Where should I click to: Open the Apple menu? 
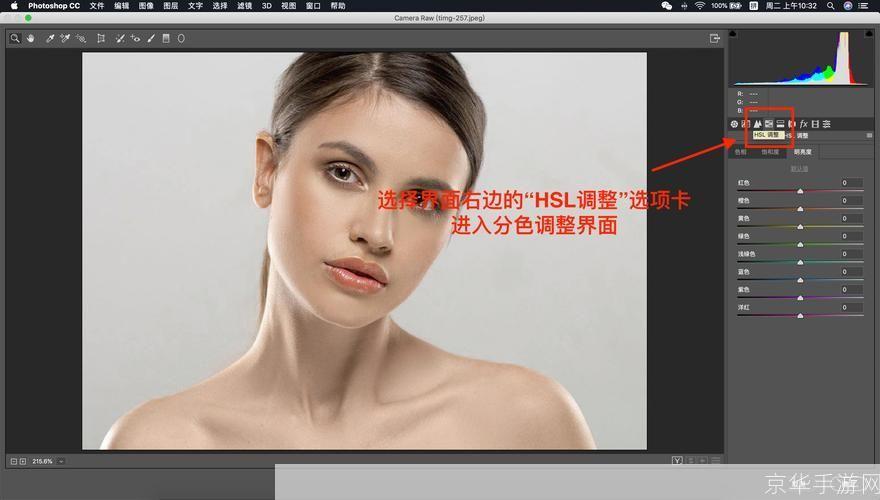coord(15,6)
